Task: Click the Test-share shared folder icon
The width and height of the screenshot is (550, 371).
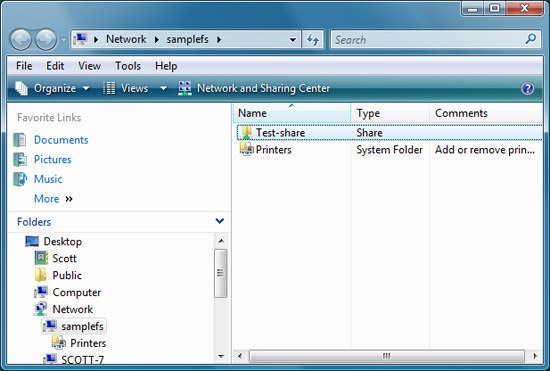Action: pos(247,133)
